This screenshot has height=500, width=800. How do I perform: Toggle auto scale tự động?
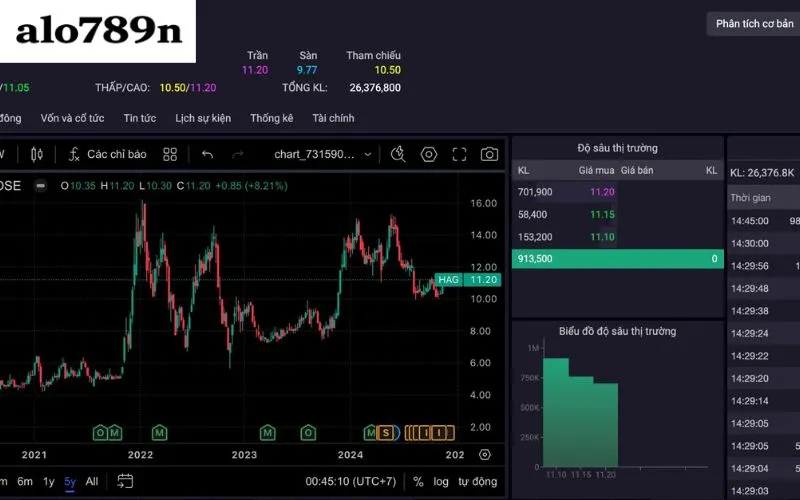click(477, 482)
